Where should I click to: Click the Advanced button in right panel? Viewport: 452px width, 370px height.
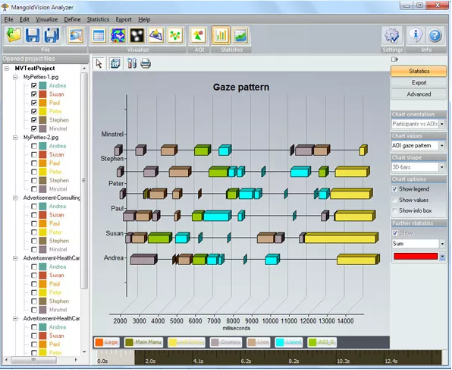[x=419, y=94]
